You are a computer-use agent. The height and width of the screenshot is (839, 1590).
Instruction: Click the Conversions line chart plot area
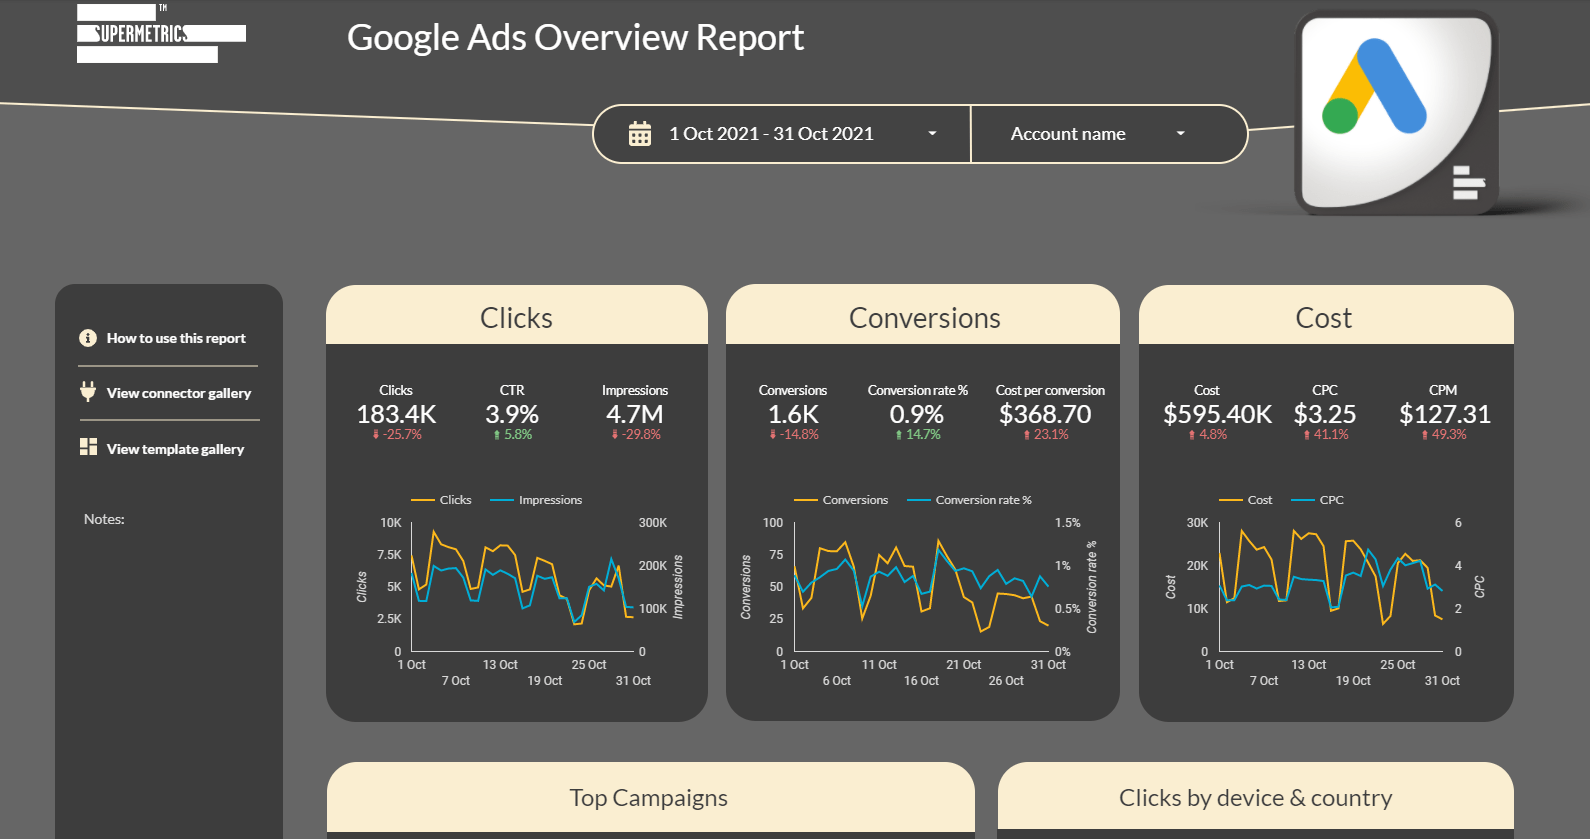(921, 587)
